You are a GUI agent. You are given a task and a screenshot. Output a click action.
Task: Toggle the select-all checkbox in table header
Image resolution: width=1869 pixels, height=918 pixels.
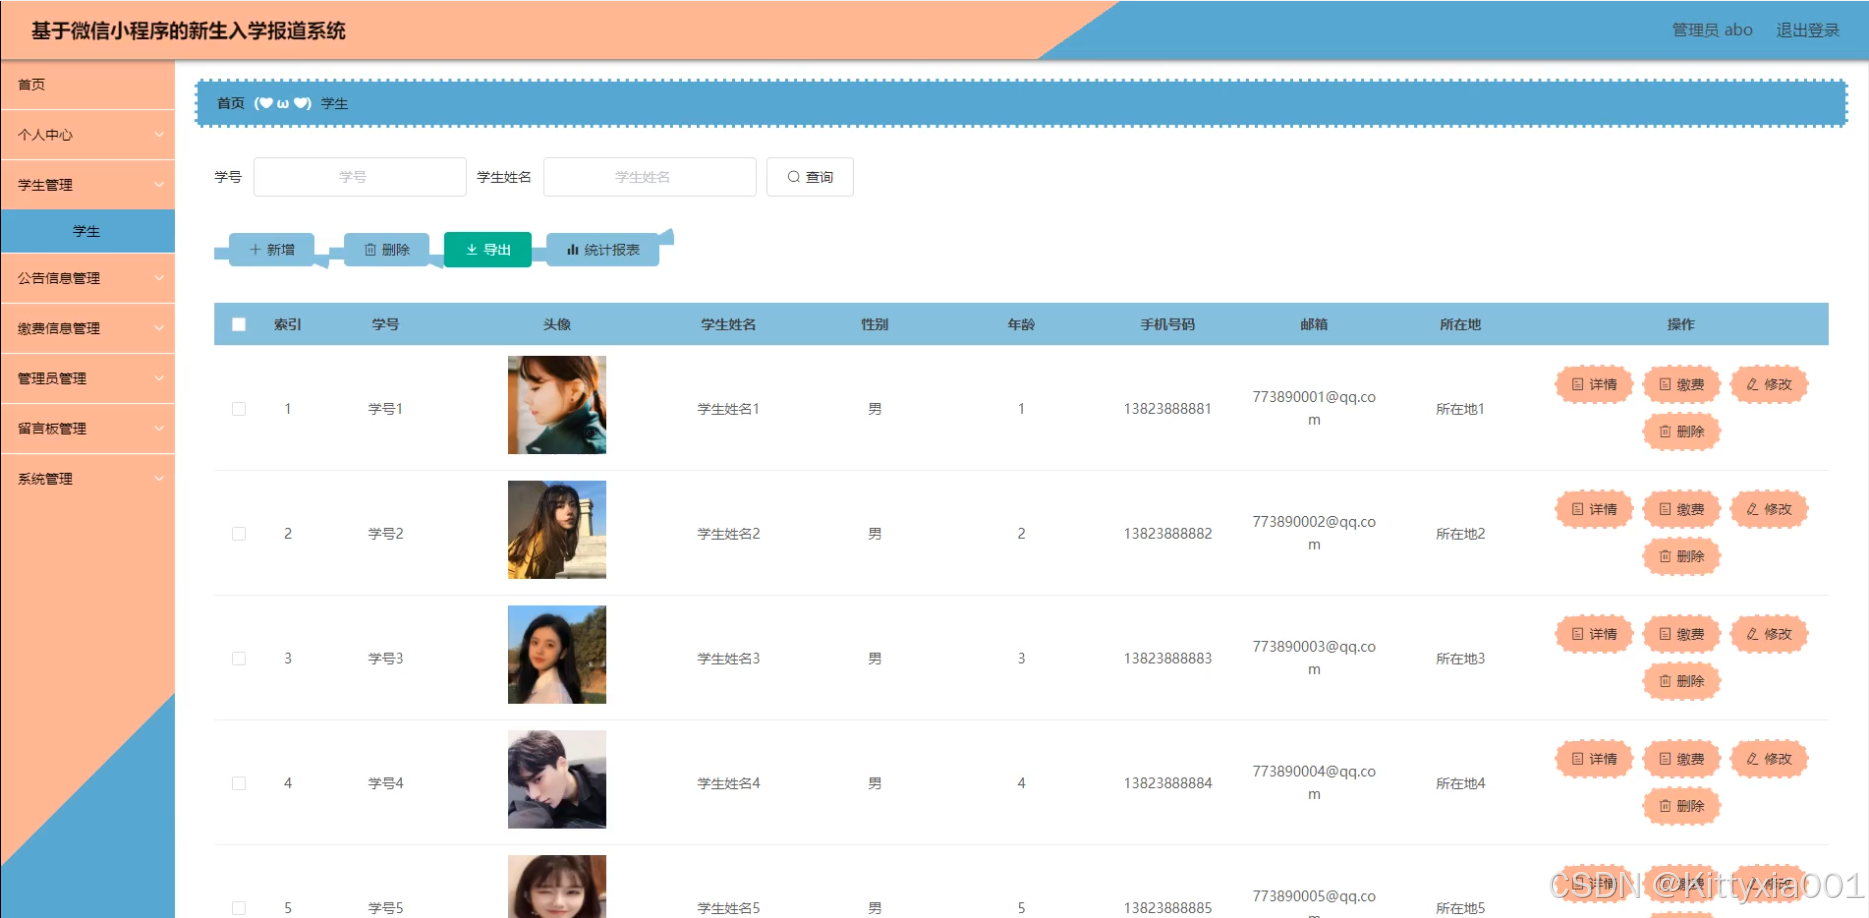click(239, 324)
